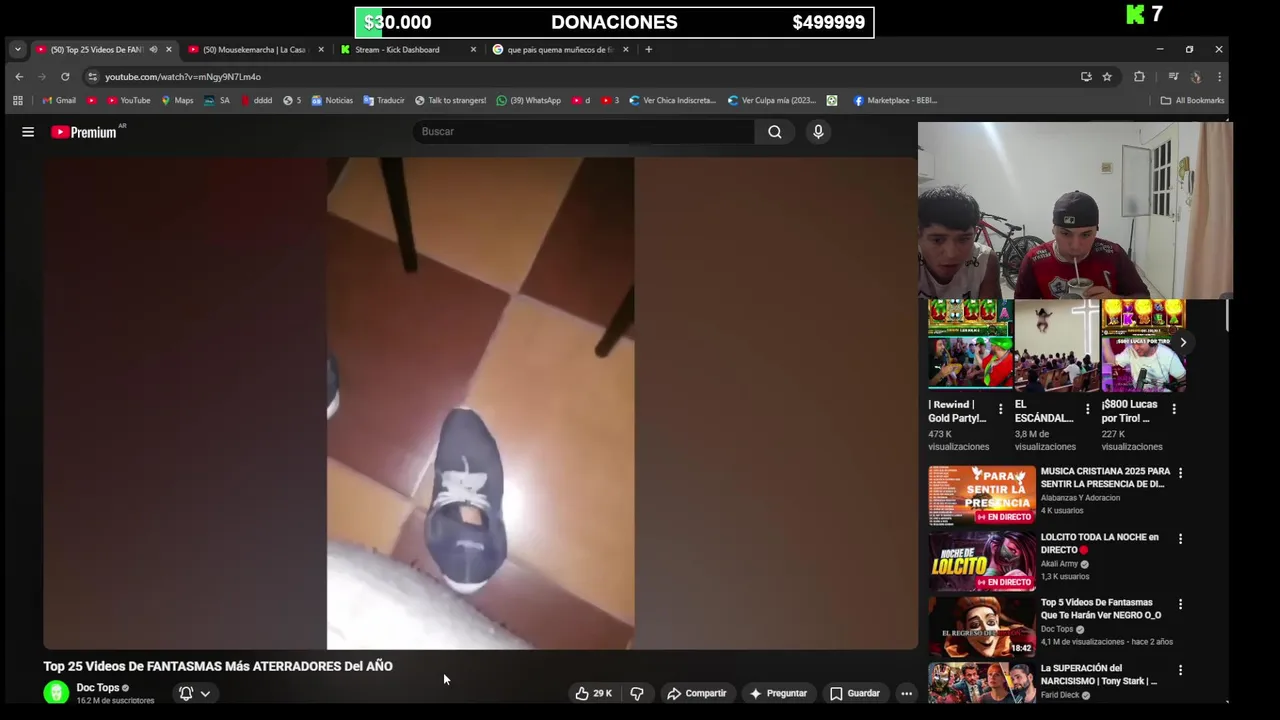1280x720 pixels.
Task: View site information icon in address bar
Action: click(x=92, y=77)
